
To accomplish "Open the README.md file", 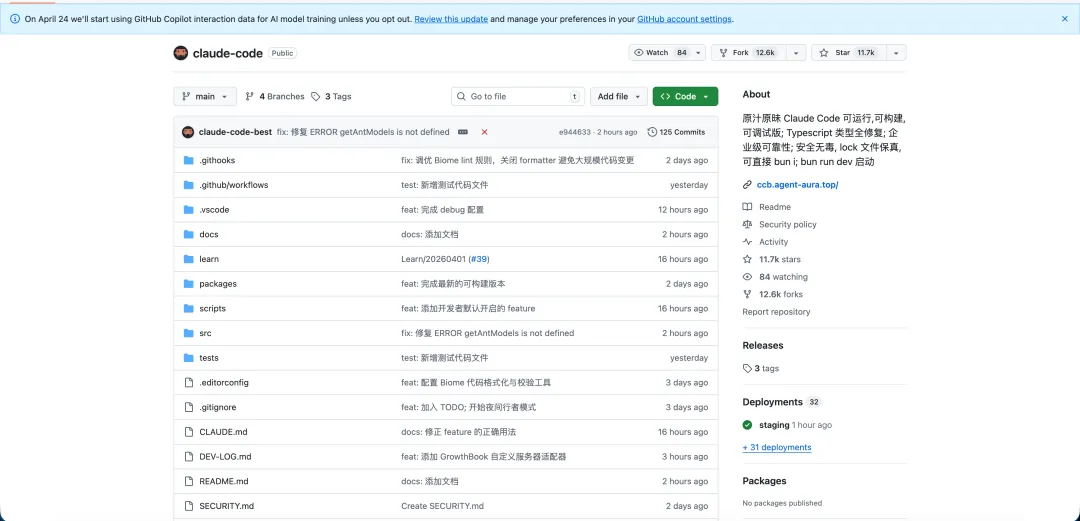I will (224, 482).
